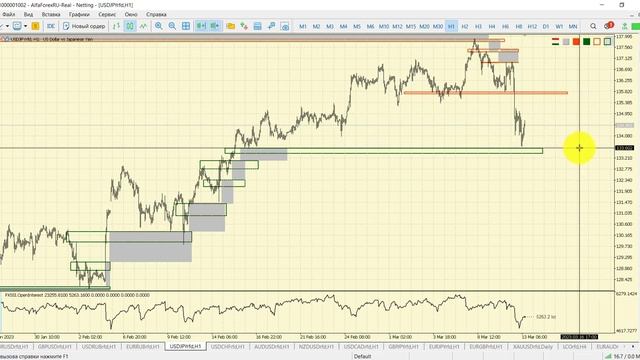The height and width of the screenshot is (360, 640).
Task: Click the indicators list icon
Action: click(x=244, y=26)
